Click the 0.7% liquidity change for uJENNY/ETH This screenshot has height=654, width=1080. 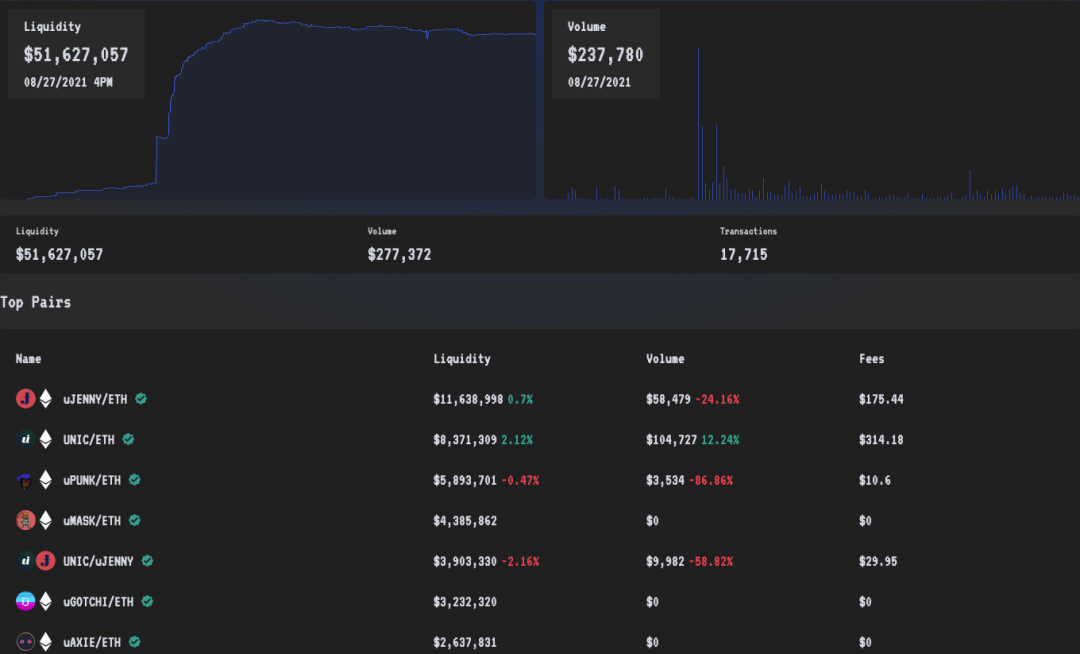coord(520,399)
